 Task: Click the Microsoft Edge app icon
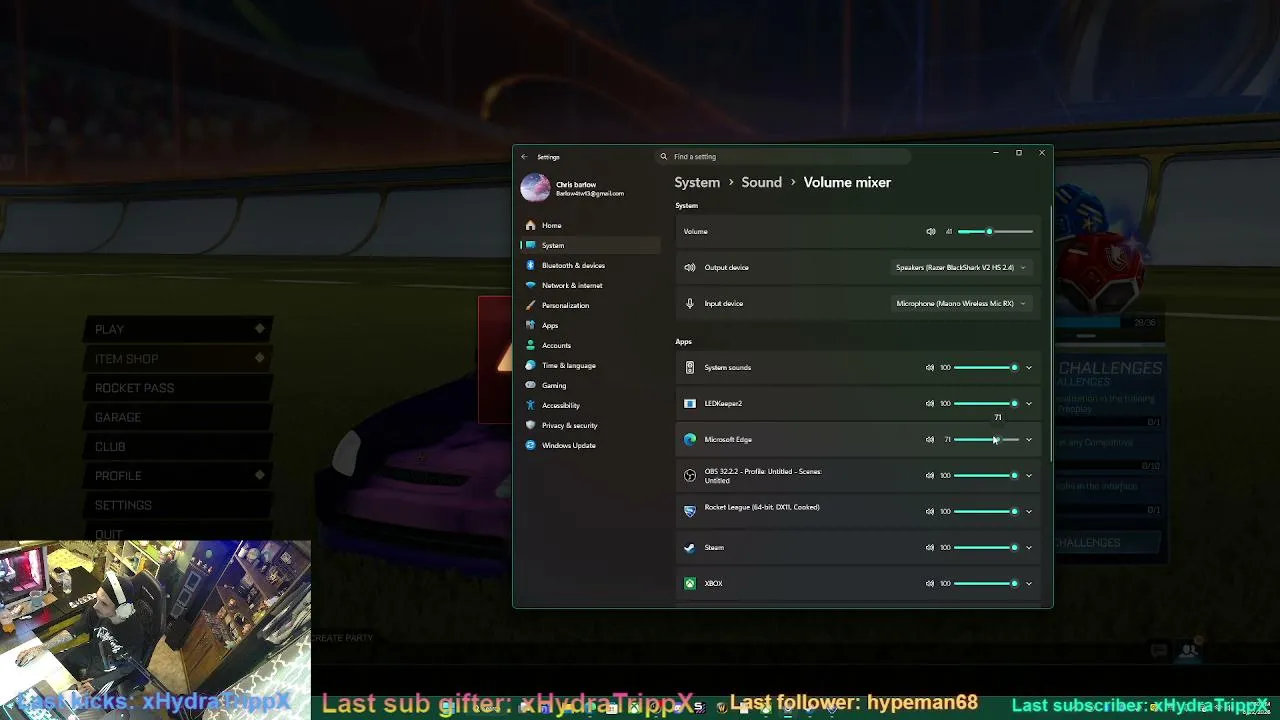click(690, 440)
